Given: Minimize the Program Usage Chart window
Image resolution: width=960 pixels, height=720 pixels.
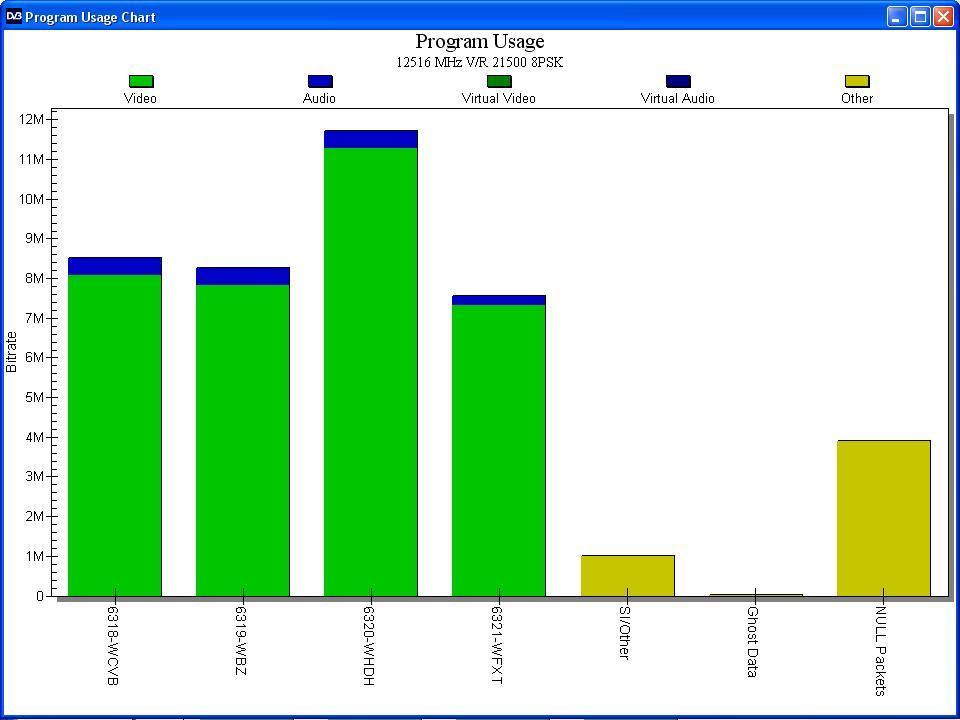Looking at the screenshot, I should (897, 17).
